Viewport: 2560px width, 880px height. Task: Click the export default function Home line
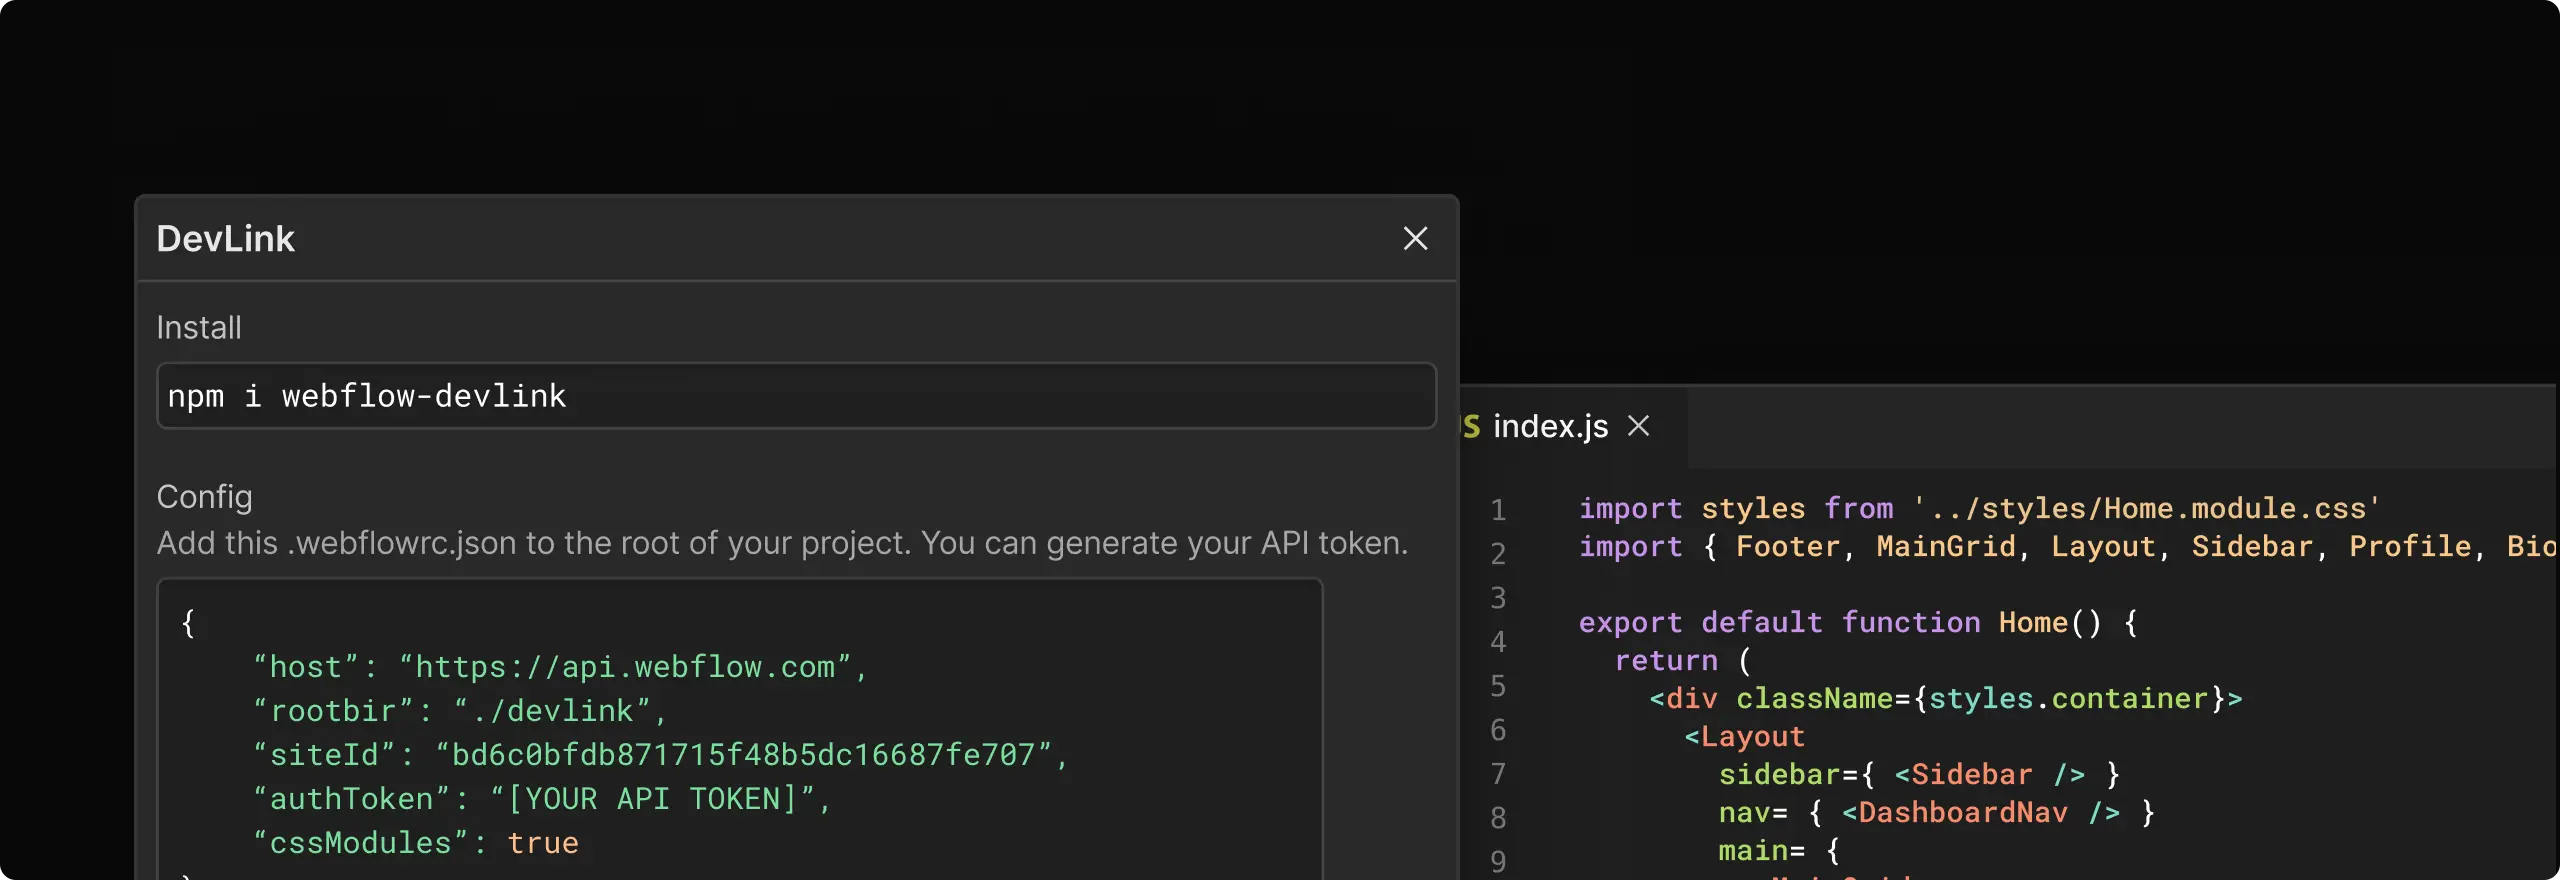[x=1858, y=622]
